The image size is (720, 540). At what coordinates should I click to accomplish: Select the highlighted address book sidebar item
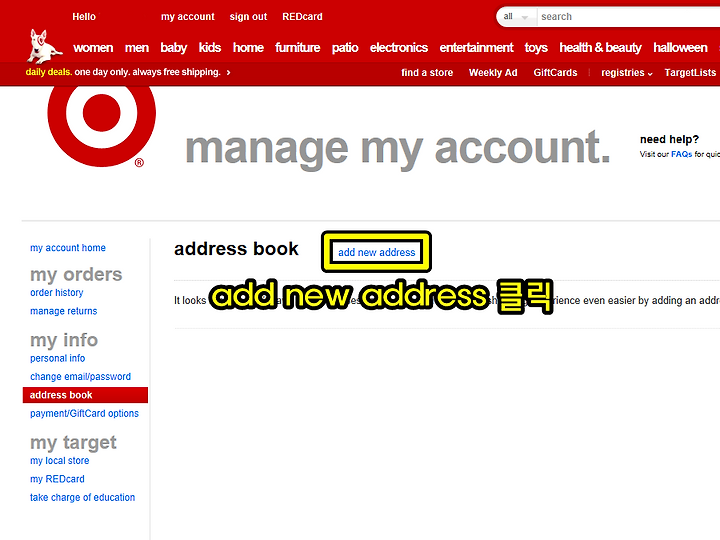click(85, 395)
